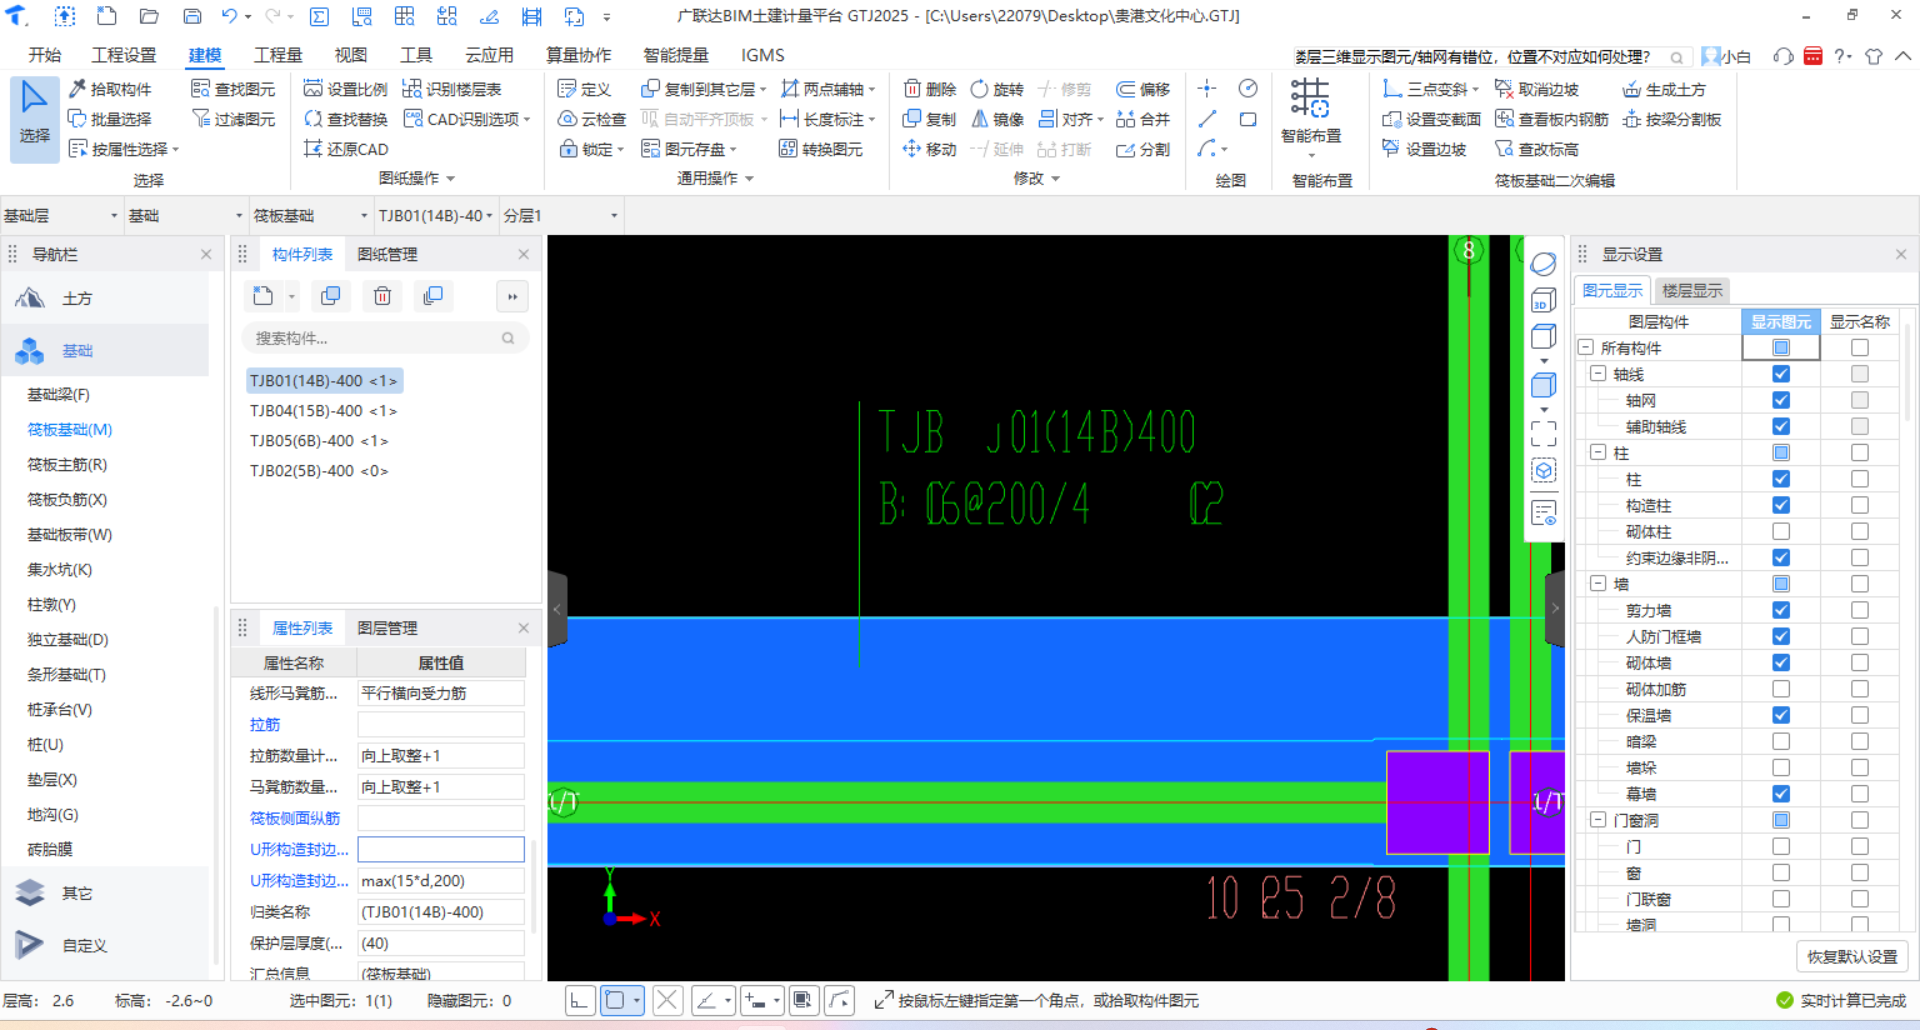
Task: Toggle 辅助轴线 显示图元 checkbox
Action: pyautogui.click(x=1781, y=426)
